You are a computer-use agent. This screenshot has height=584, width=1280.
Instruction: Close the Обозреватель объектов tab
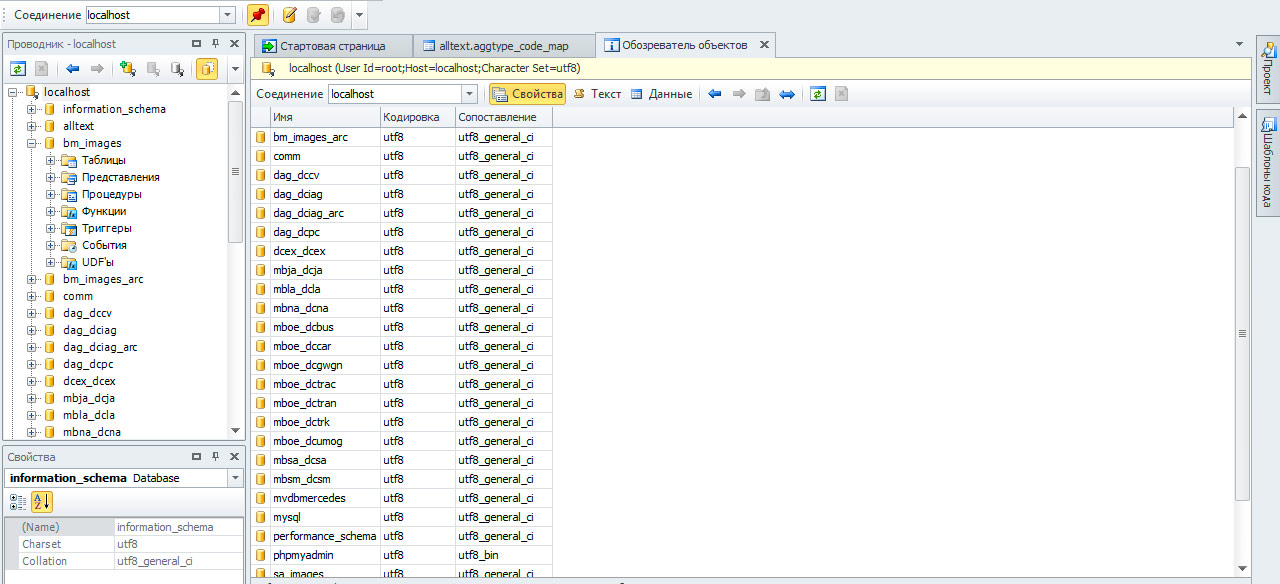[x=763, y=45]
